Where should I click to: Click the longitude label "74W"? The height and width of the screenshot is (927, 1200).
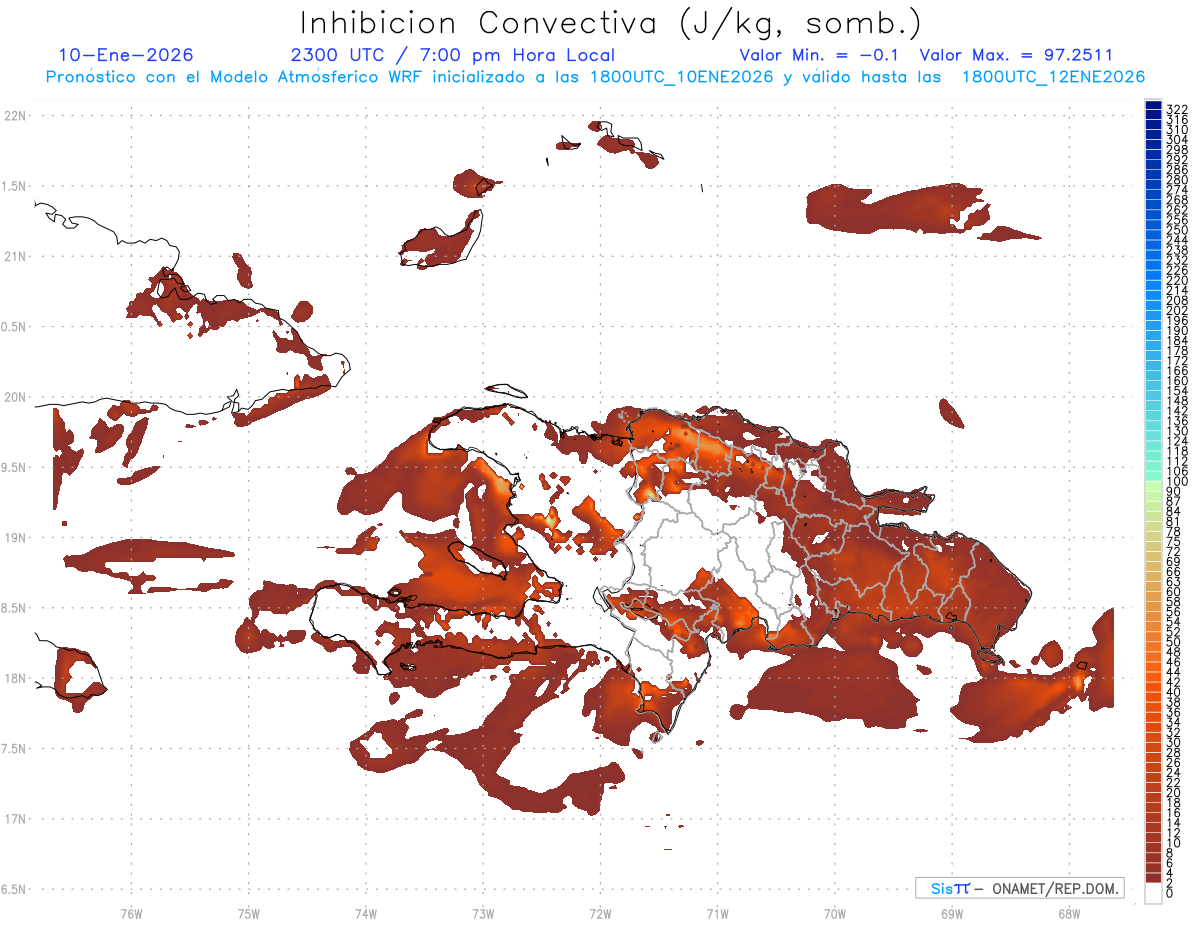pyautogui.click(x=365, y=913)
